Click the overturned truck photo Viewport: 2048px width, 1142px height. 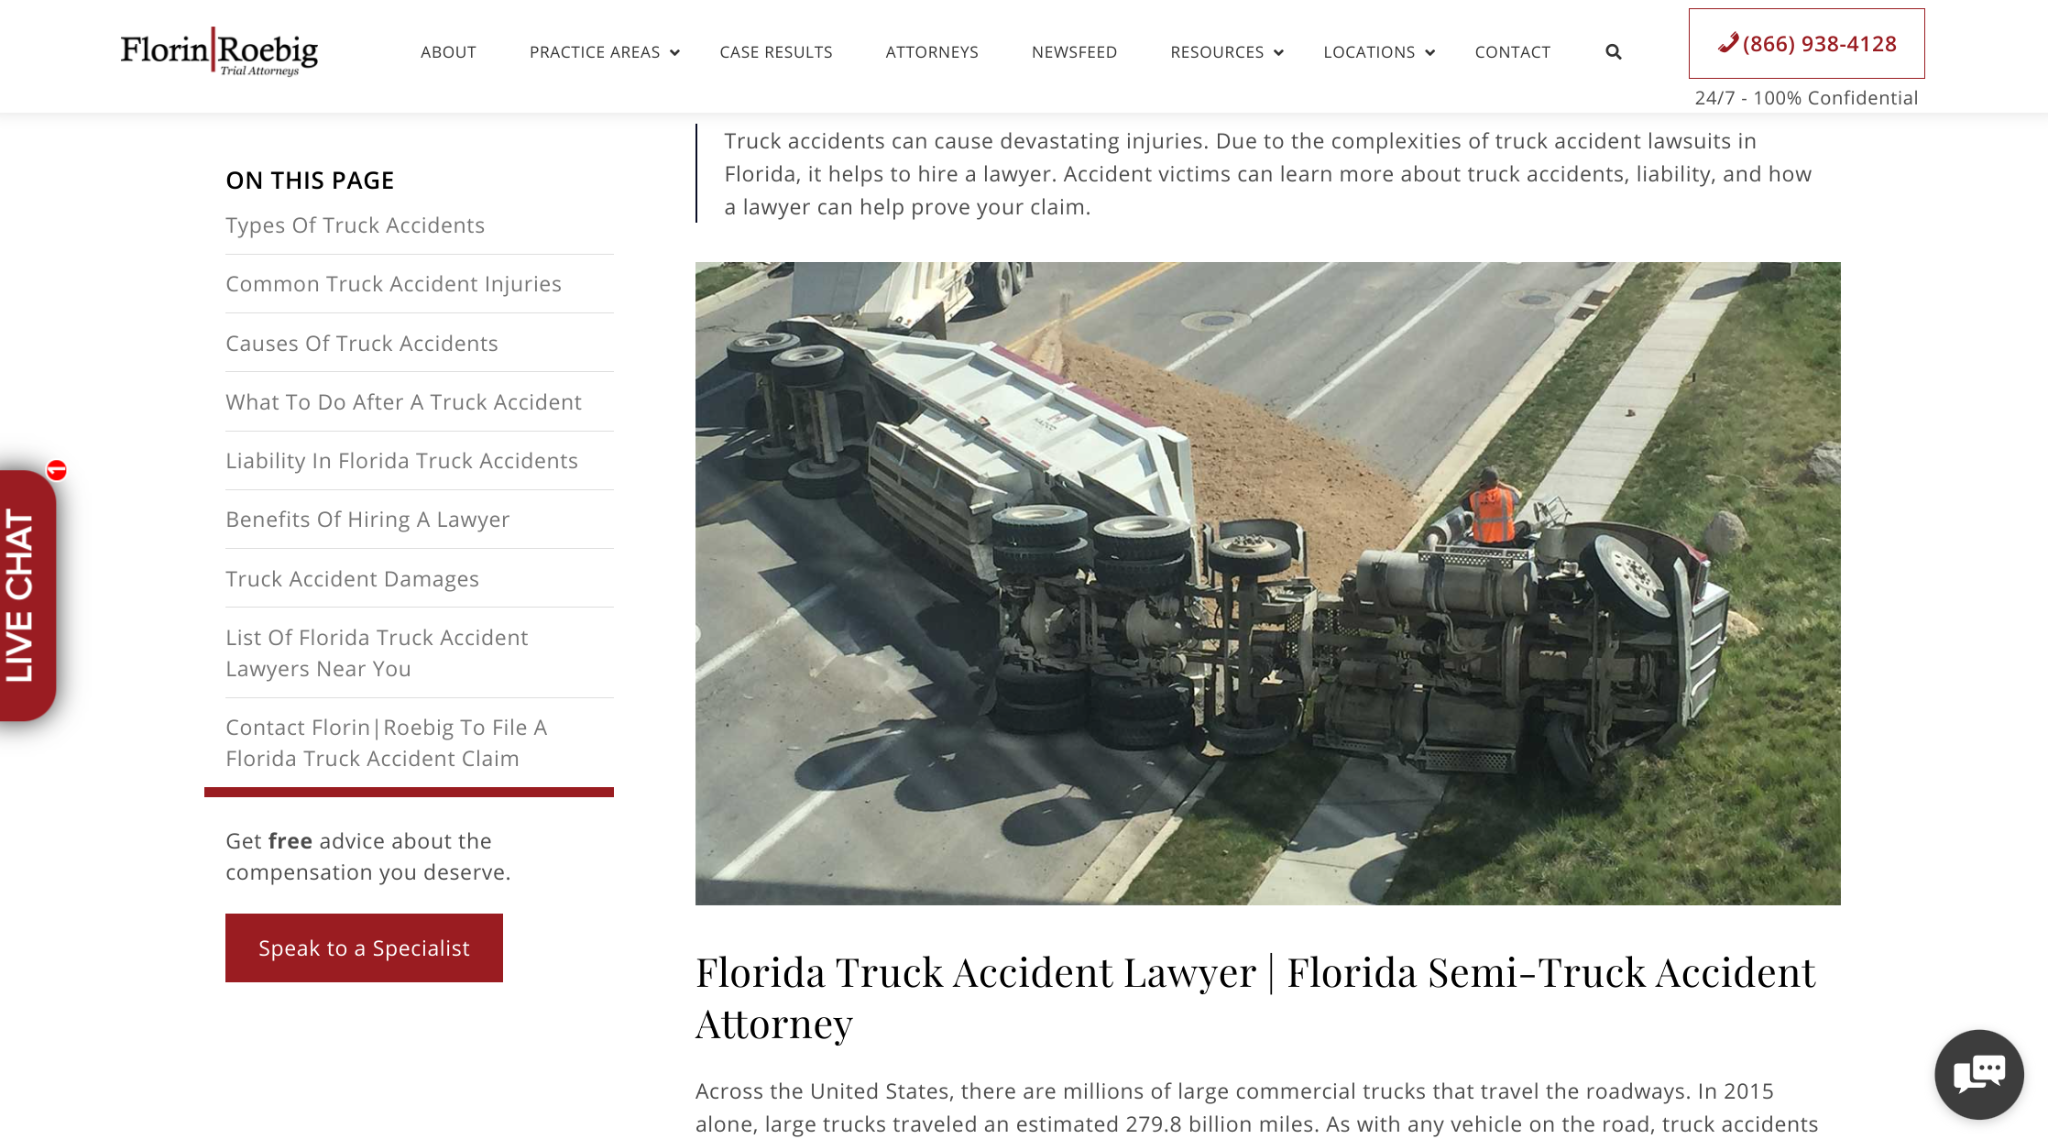[1268, 584]
